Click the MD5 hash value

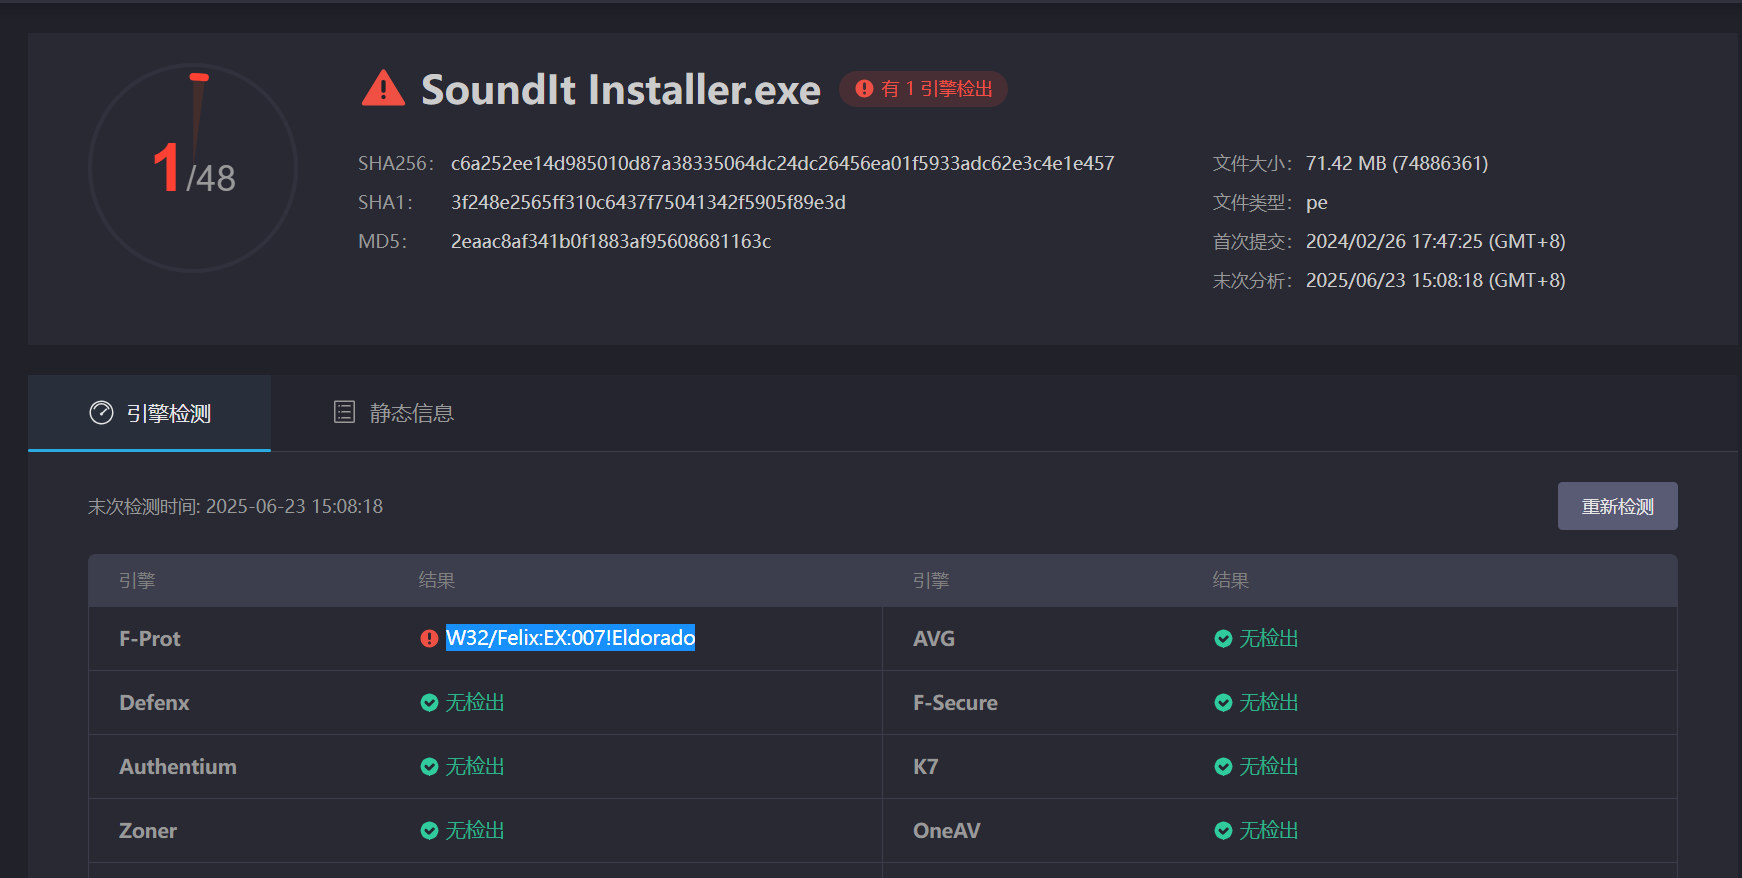(611, 241)
